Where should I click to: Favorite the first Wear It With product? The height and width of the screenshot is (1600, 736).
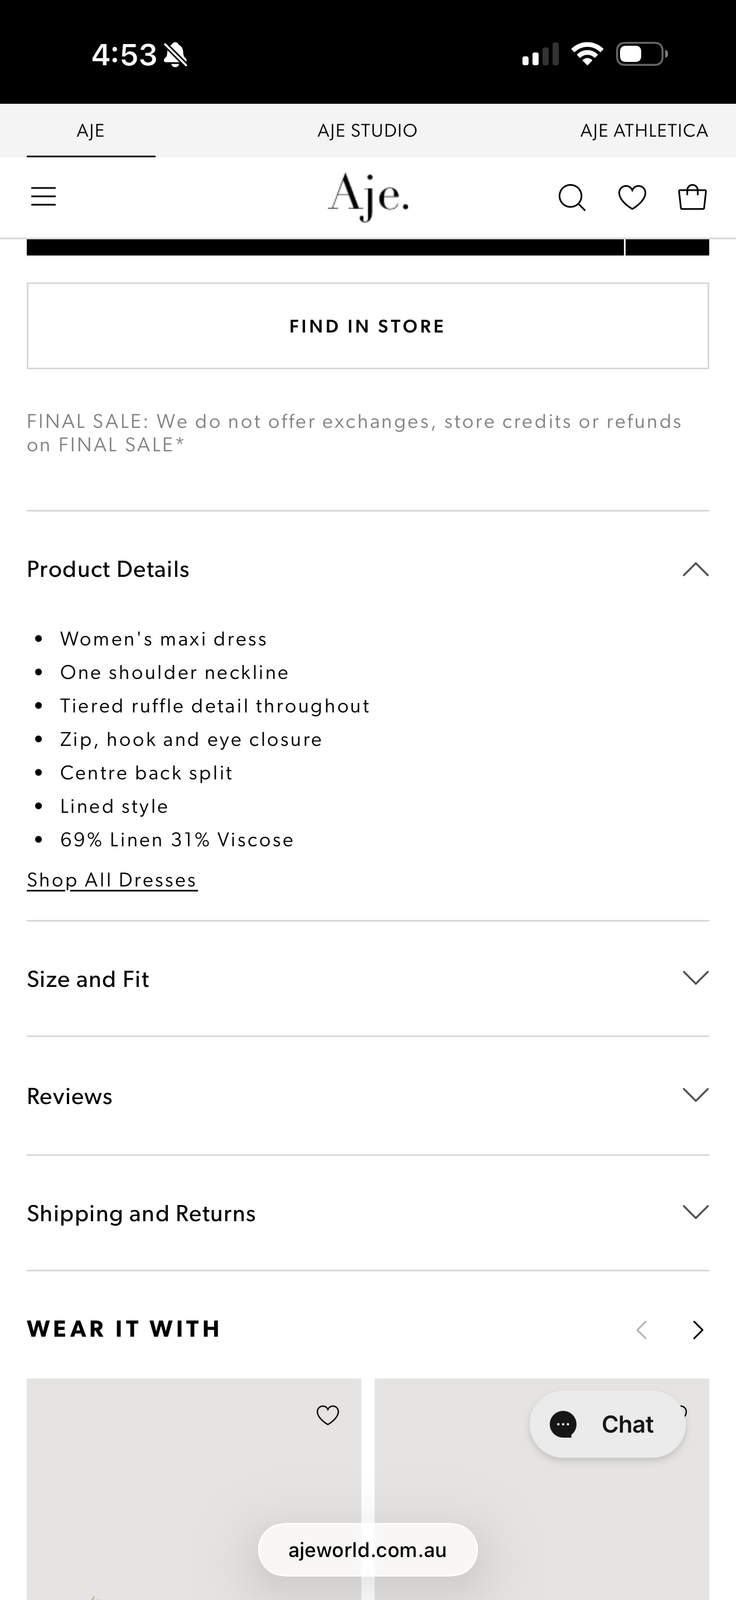328,1414
